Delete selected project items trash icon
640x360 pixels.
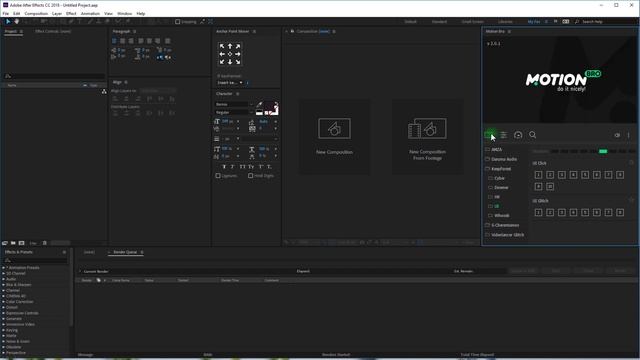coord(44,243)
